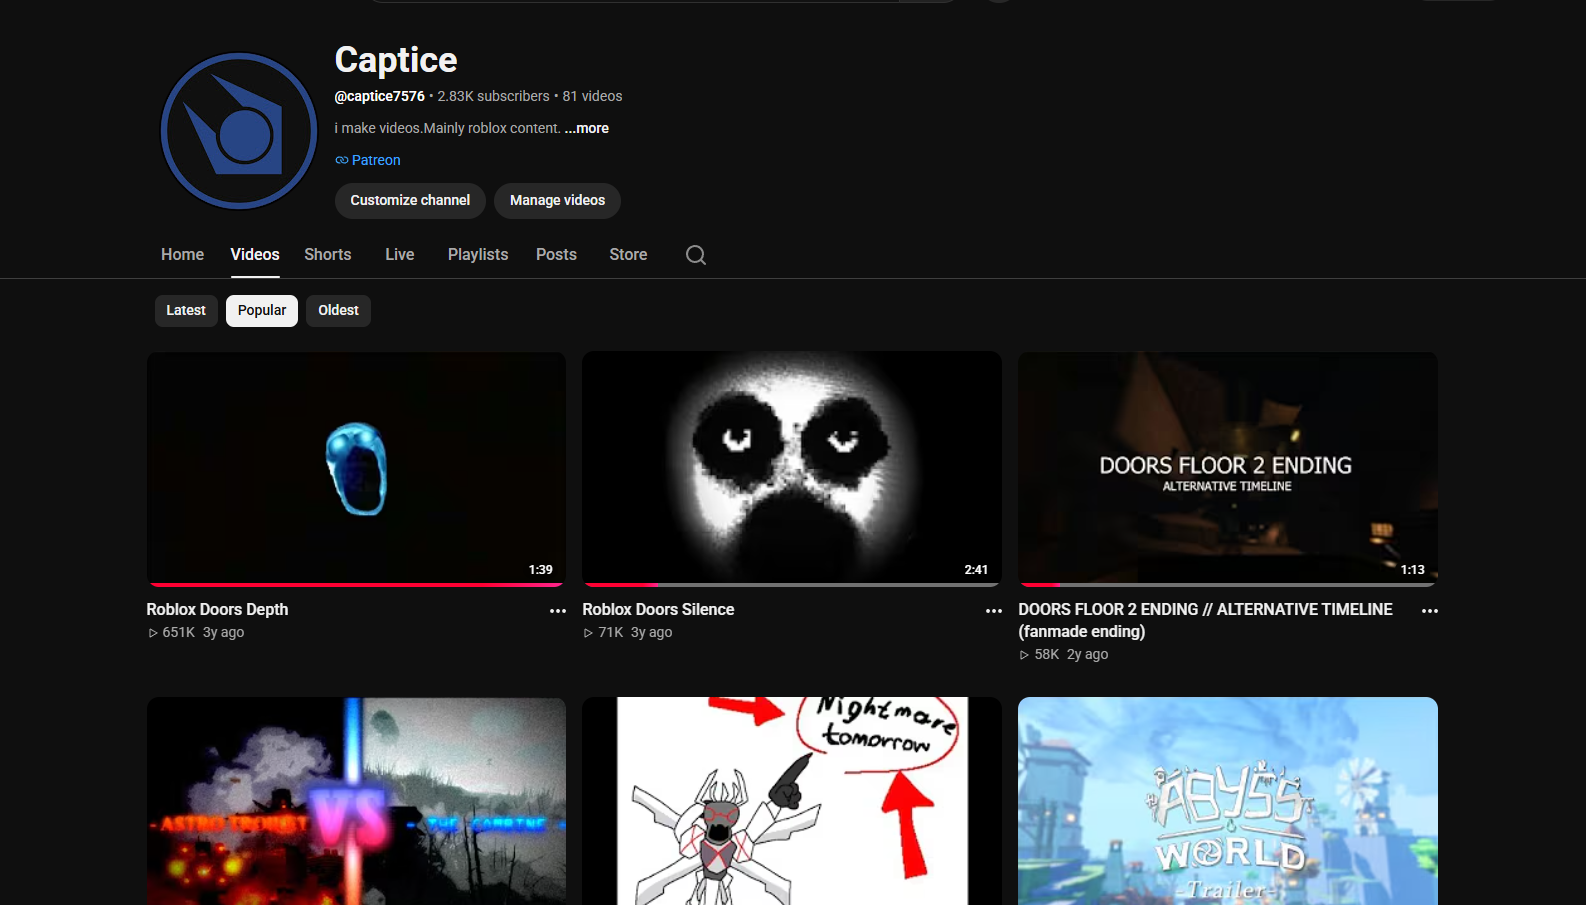Click the watch progress bar under Roblox Doors Depth
The height and width of the screenshot is (905, 1586).
pos(356,584)
